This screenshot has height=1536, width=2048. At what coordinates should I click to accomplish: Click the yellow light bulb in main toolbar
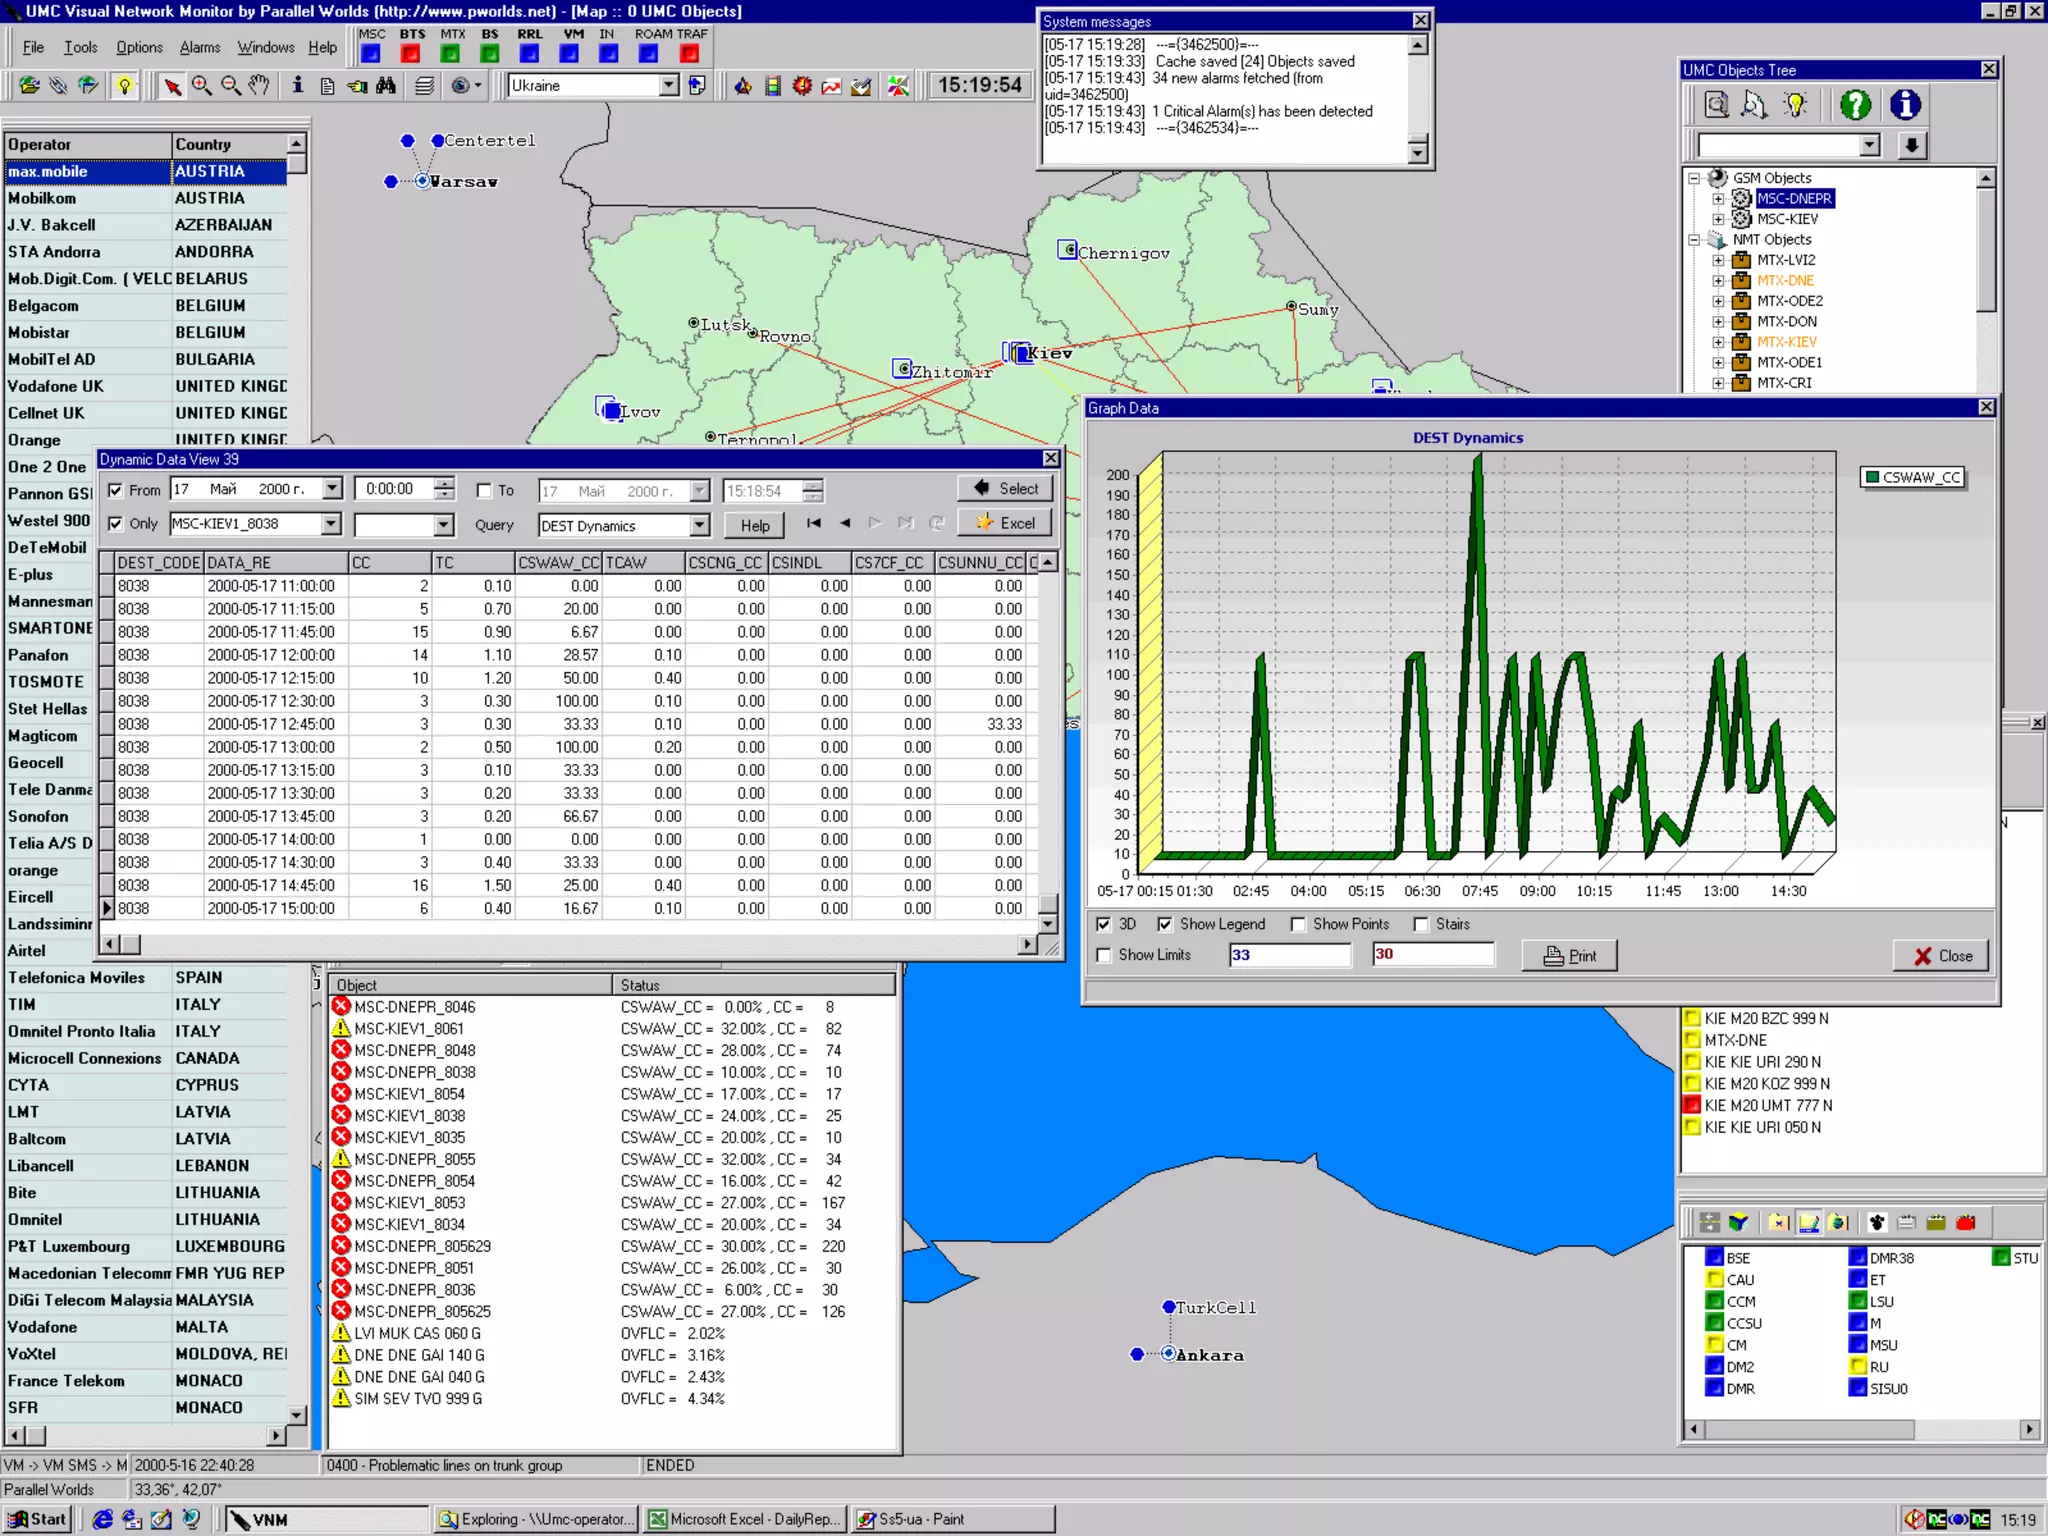124,86
